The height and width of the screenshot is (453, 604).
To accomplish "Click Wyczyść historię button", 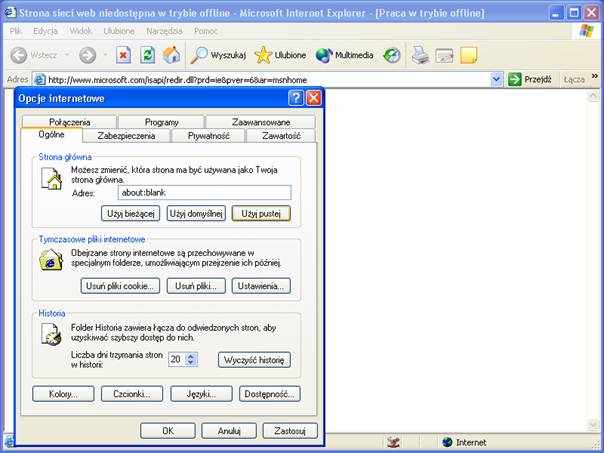I will click(254, 360).
